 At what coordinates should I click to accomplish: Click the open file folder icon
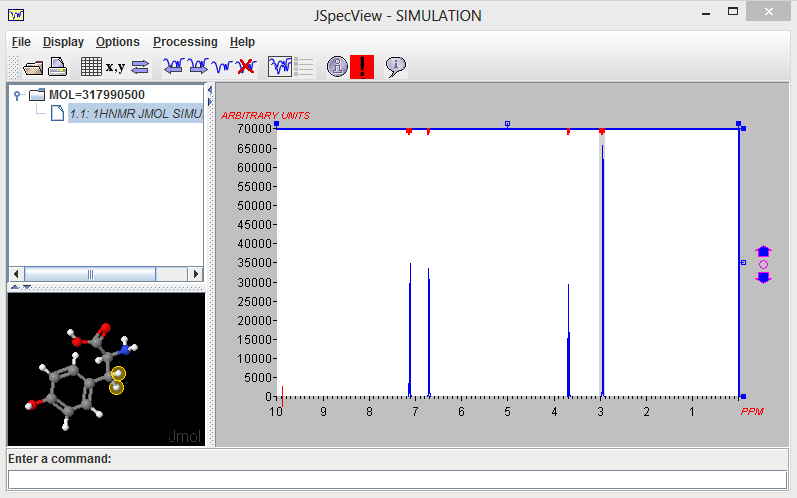[x=33, y=67]
